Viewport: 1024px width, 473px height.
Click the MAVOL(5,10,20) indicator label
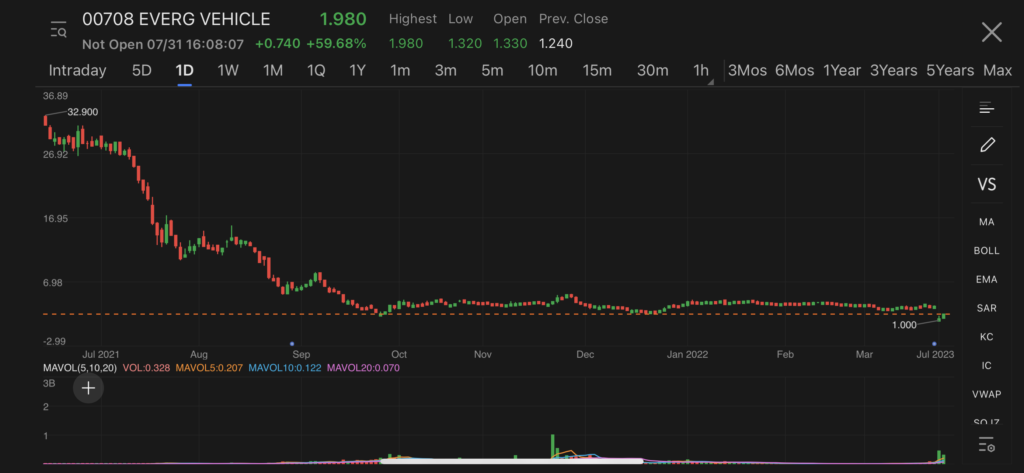coord(80,368)
